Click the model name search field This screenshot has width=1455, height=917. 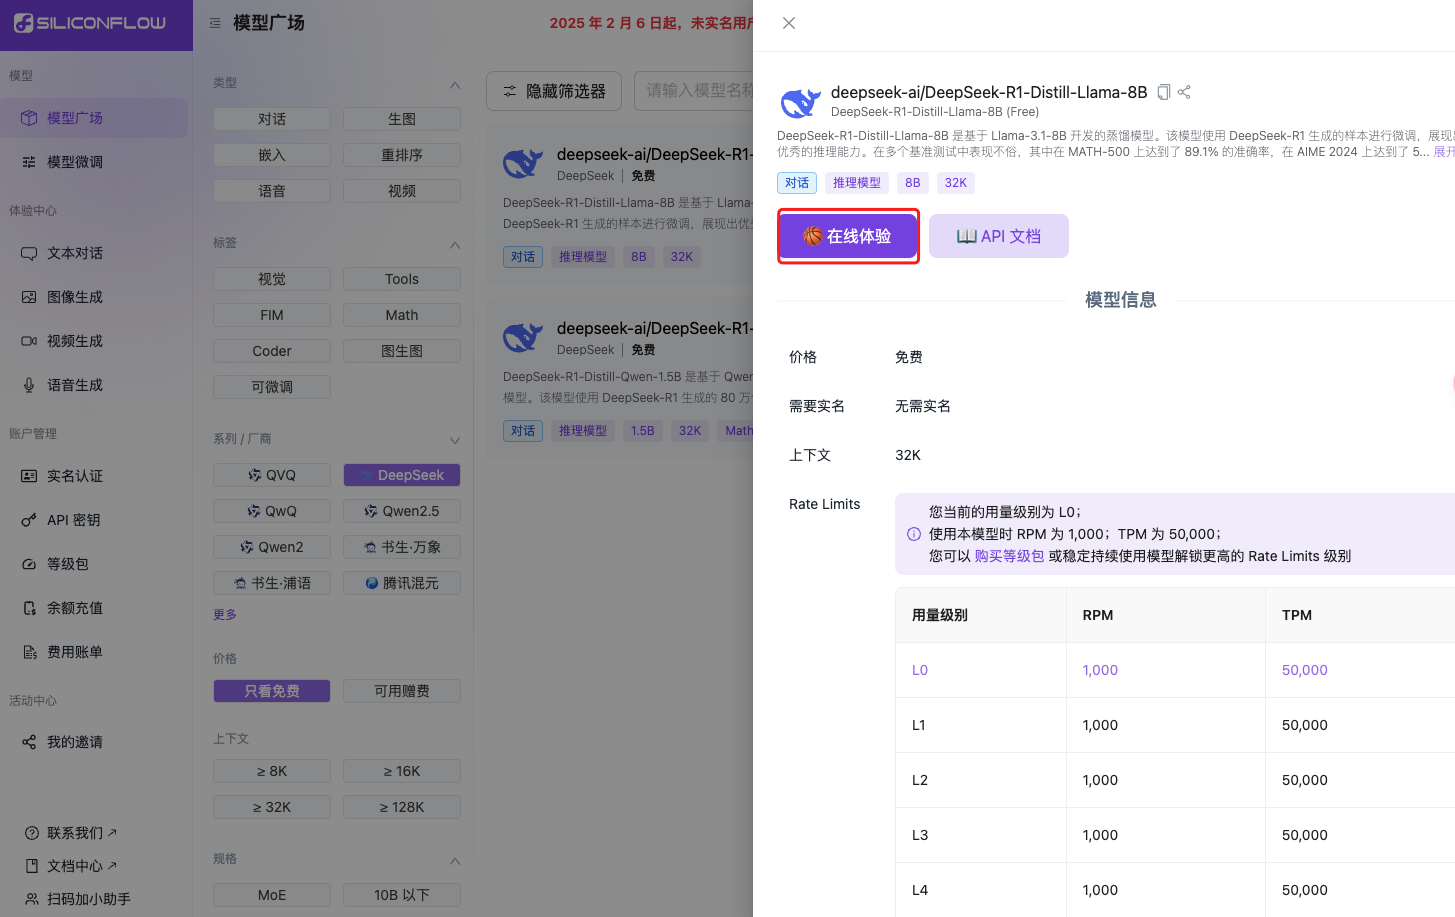click(695, 91)
